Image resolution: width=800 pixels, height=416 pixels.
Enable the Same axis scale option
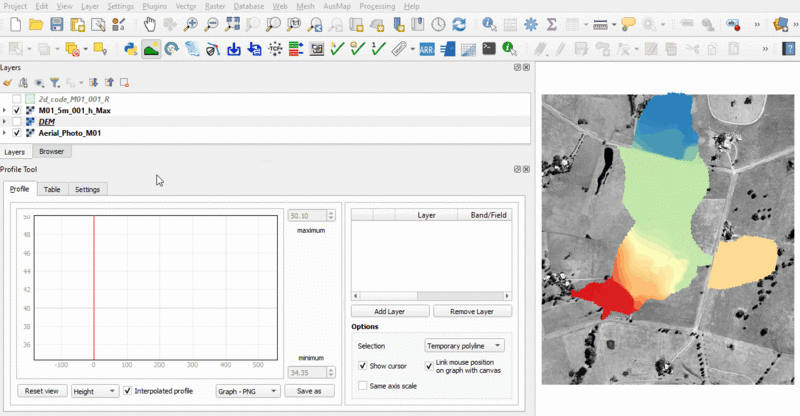point(362,385)
